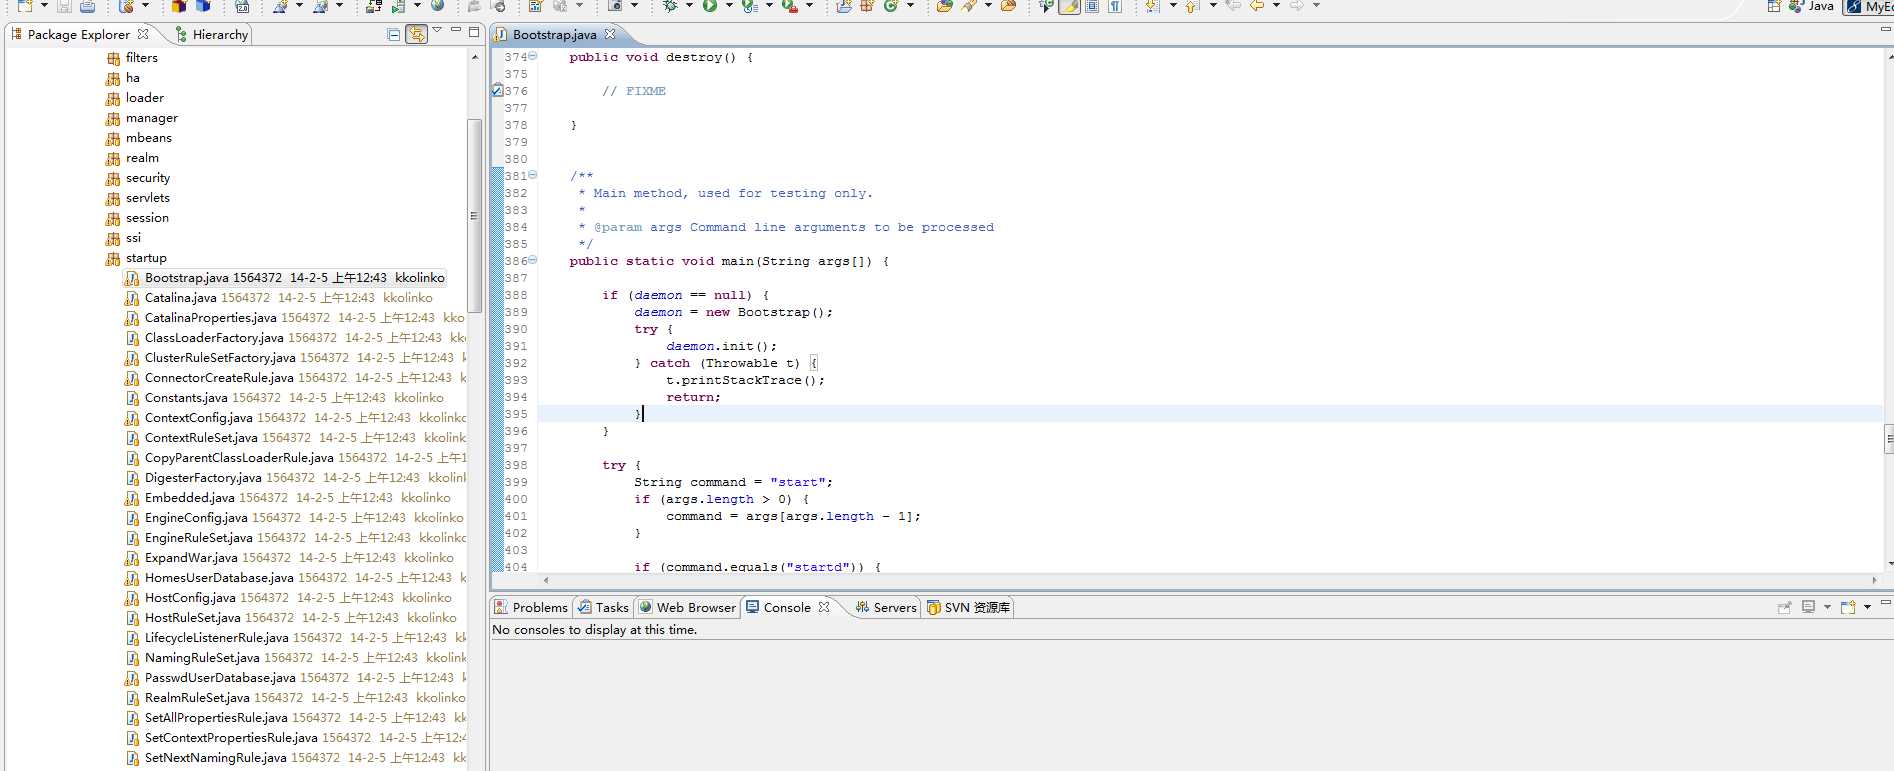Toggle Show Whitespace Characters pilcrow icon
The width and height of the screenshot is (1894, 771).
[x=1114, y=6]
